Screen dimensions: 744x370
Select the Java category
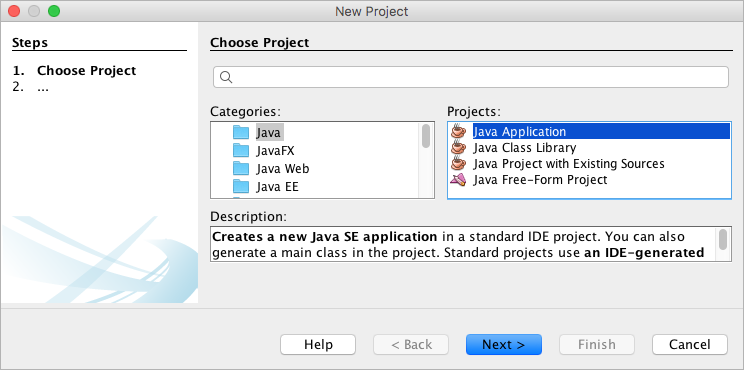coord(269,132)
